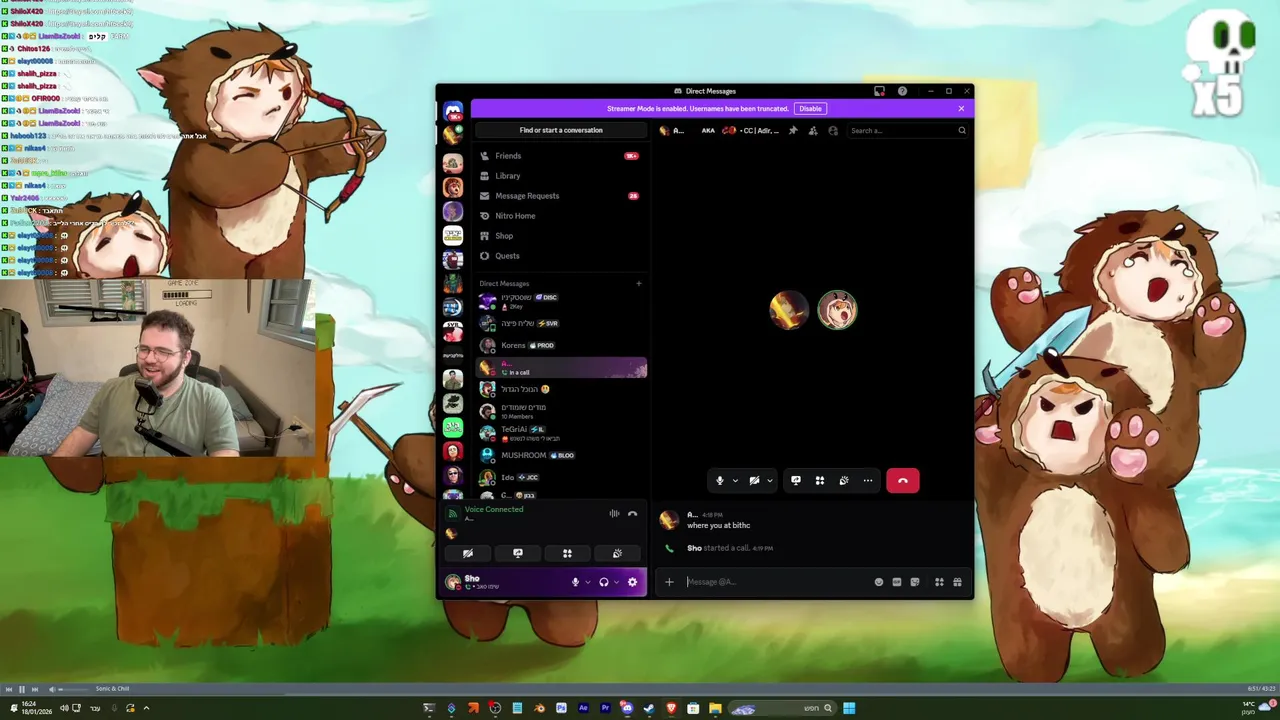Launch an activity from voice panel
Screen dimensions: 1280x720
[x=567, y=553]
